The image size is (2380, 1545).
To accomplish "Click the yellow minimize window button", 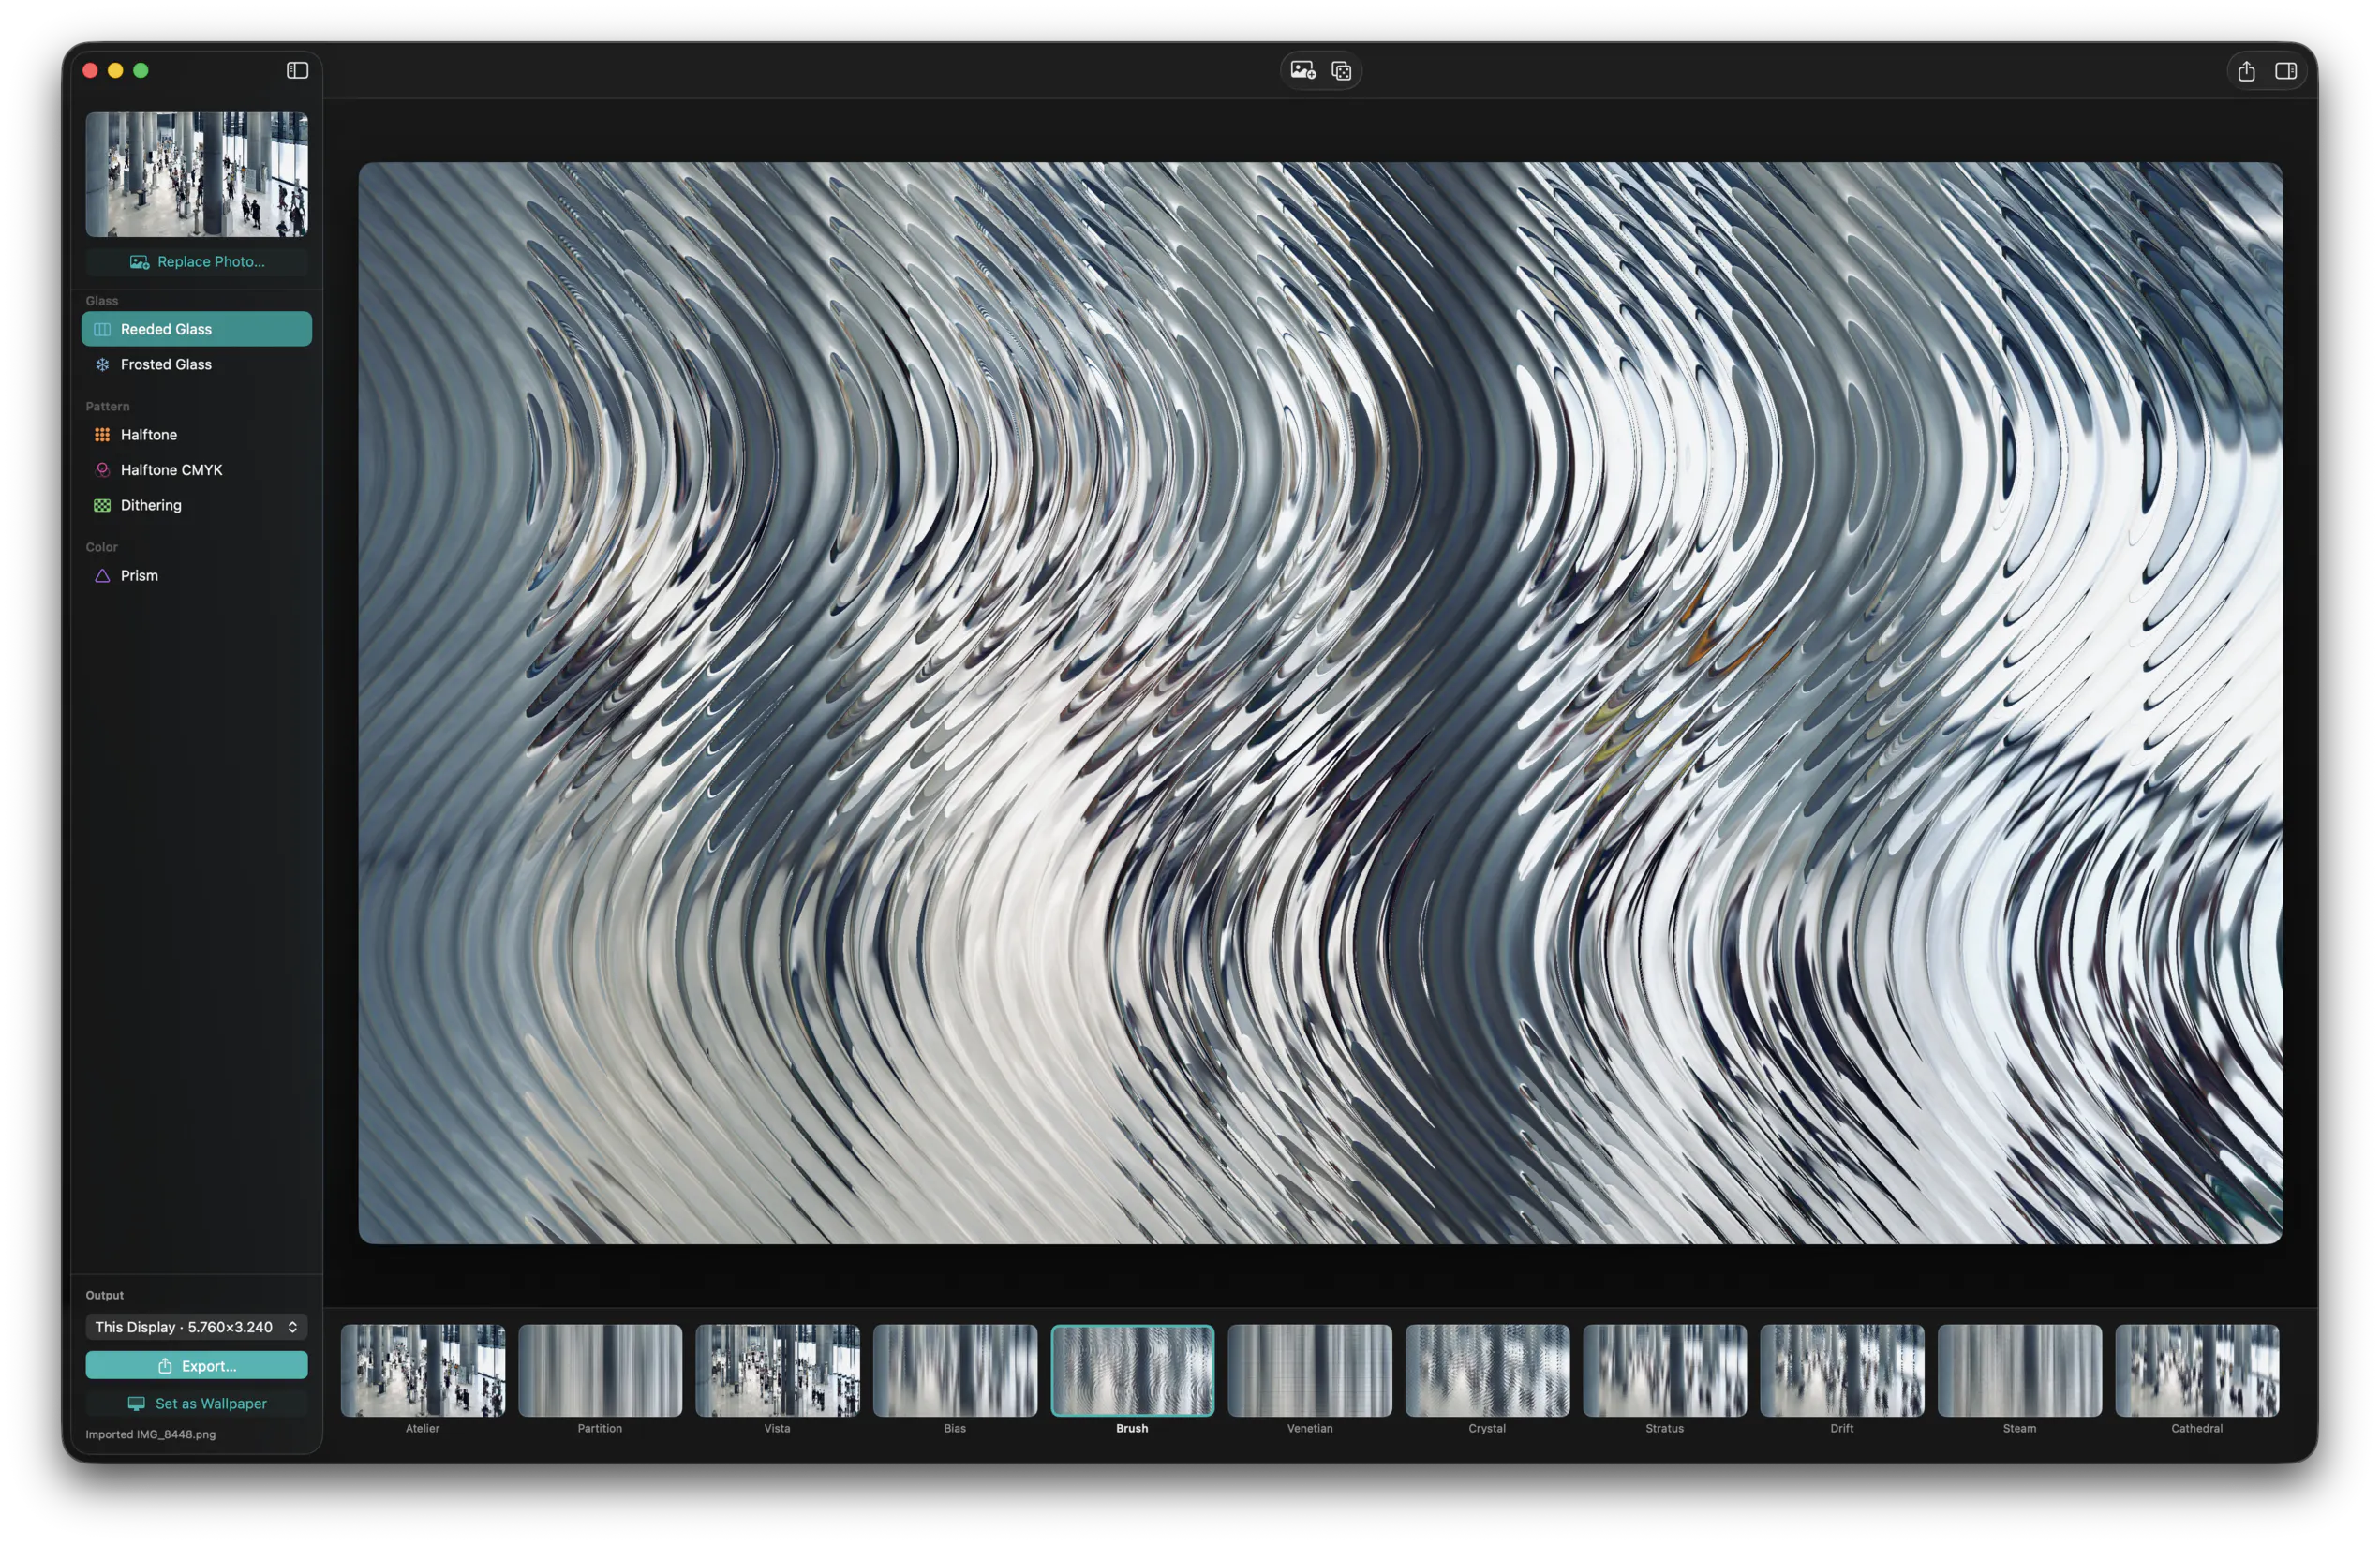I will tap(115, 70).
